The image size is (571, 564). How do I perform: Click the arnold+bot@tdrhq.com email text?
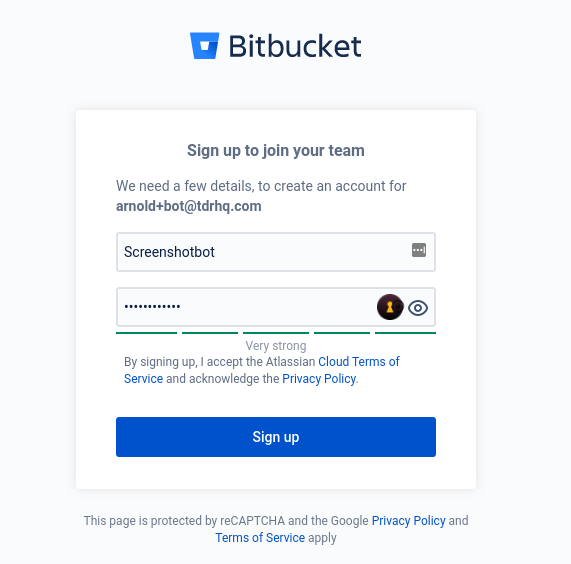189,206
